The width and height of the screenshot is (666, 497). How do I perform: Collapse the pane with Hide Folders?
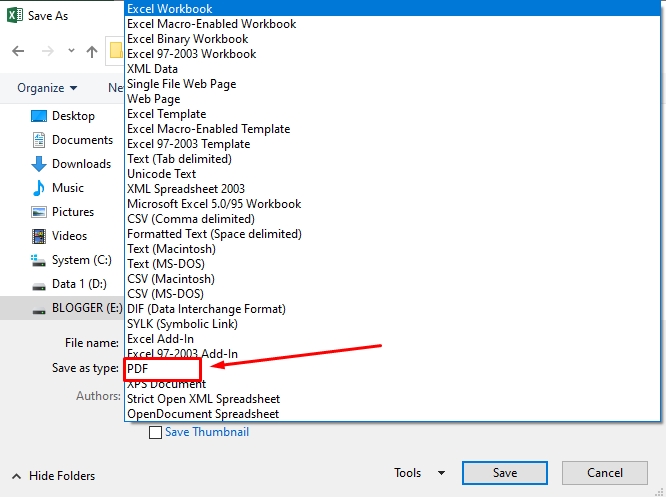54,476
